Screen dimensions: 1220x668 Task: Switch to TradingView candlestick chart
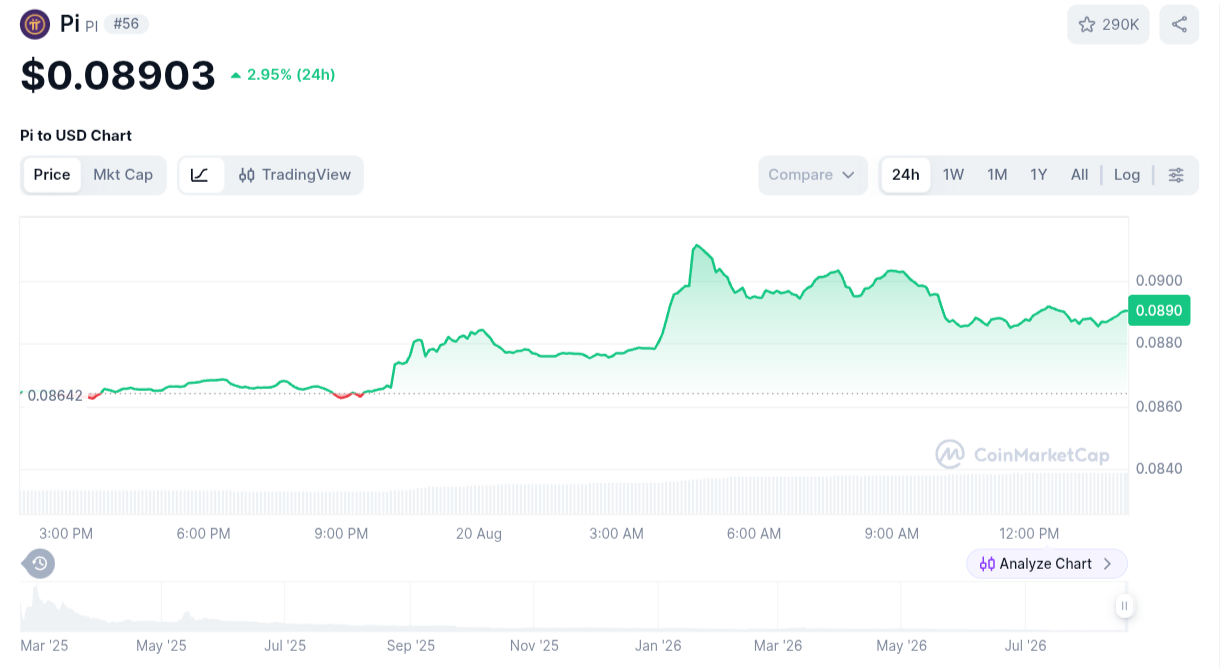coord(295,175)
